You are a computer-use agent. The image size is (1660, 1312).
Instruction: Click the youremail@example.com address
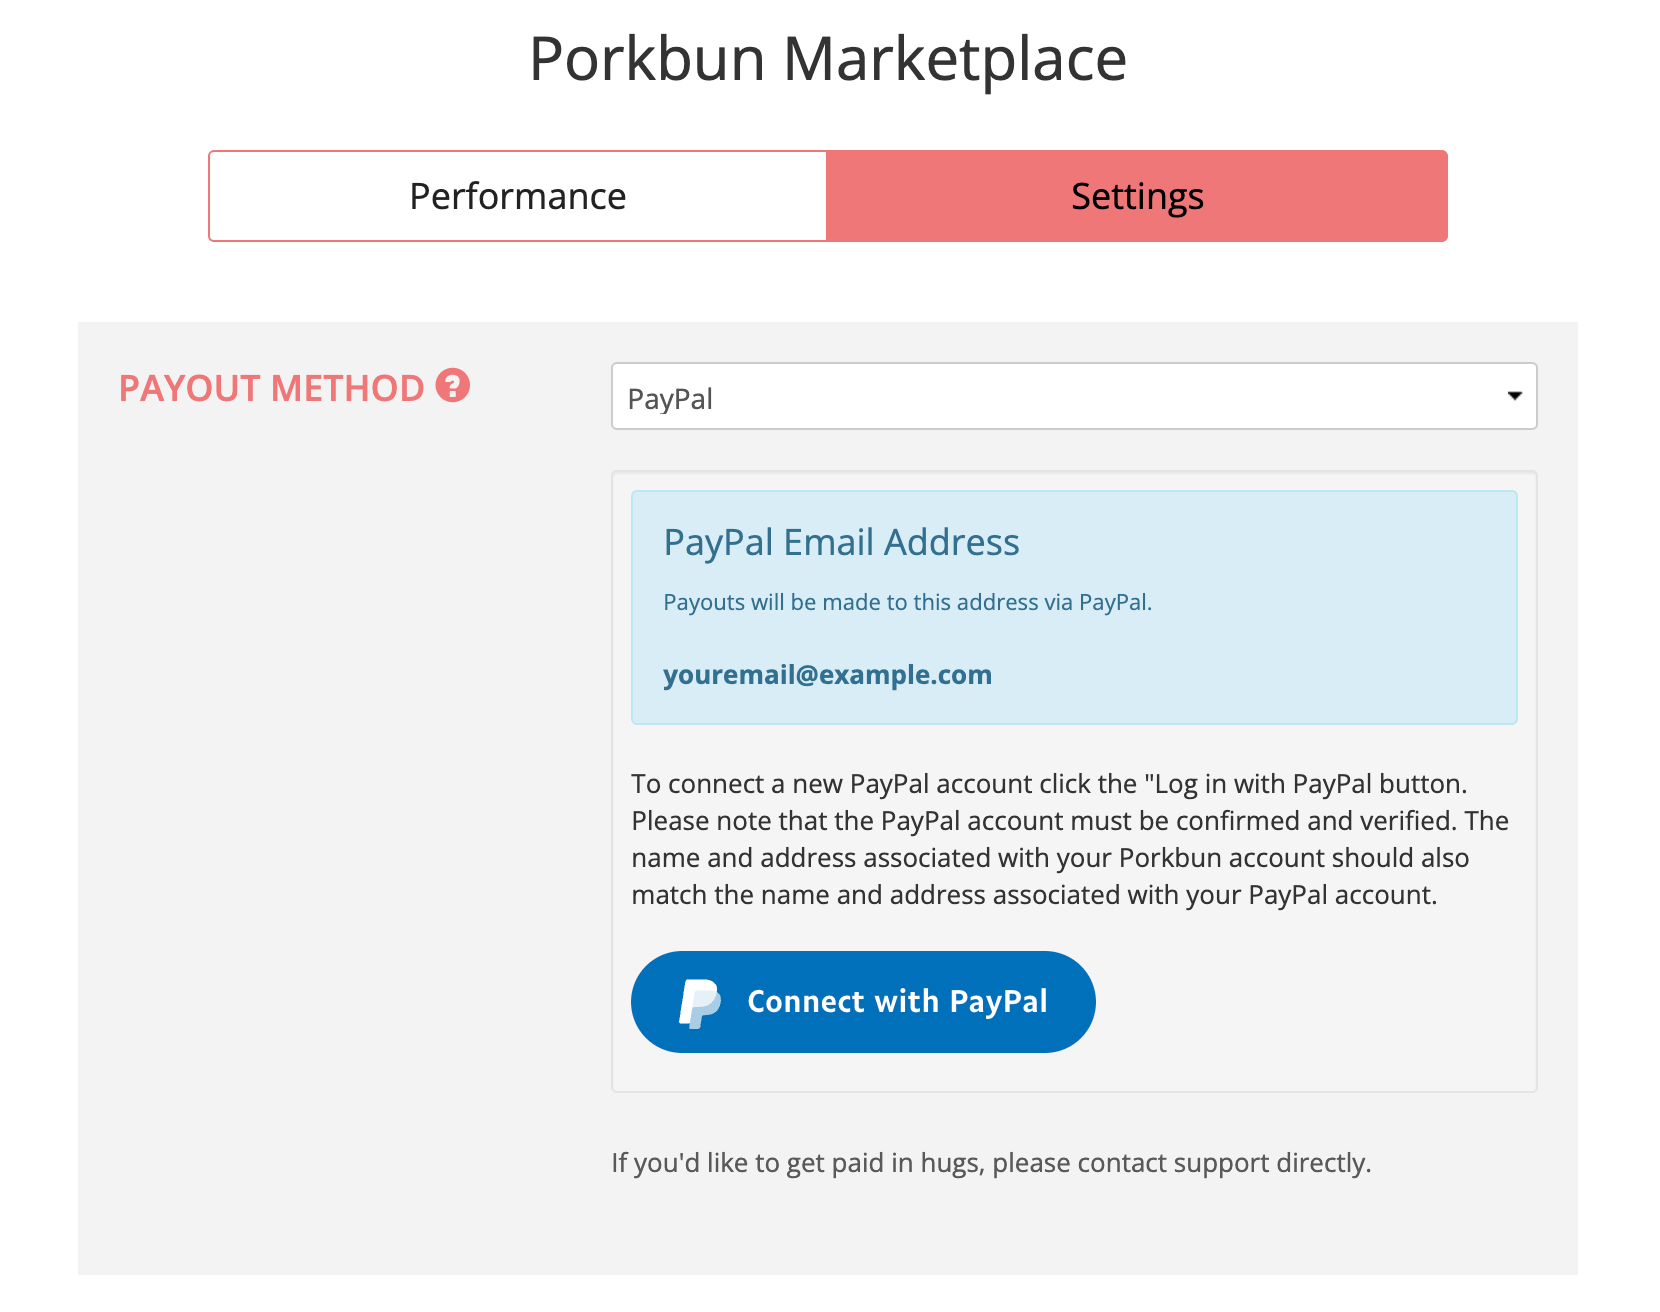(828, 675)
